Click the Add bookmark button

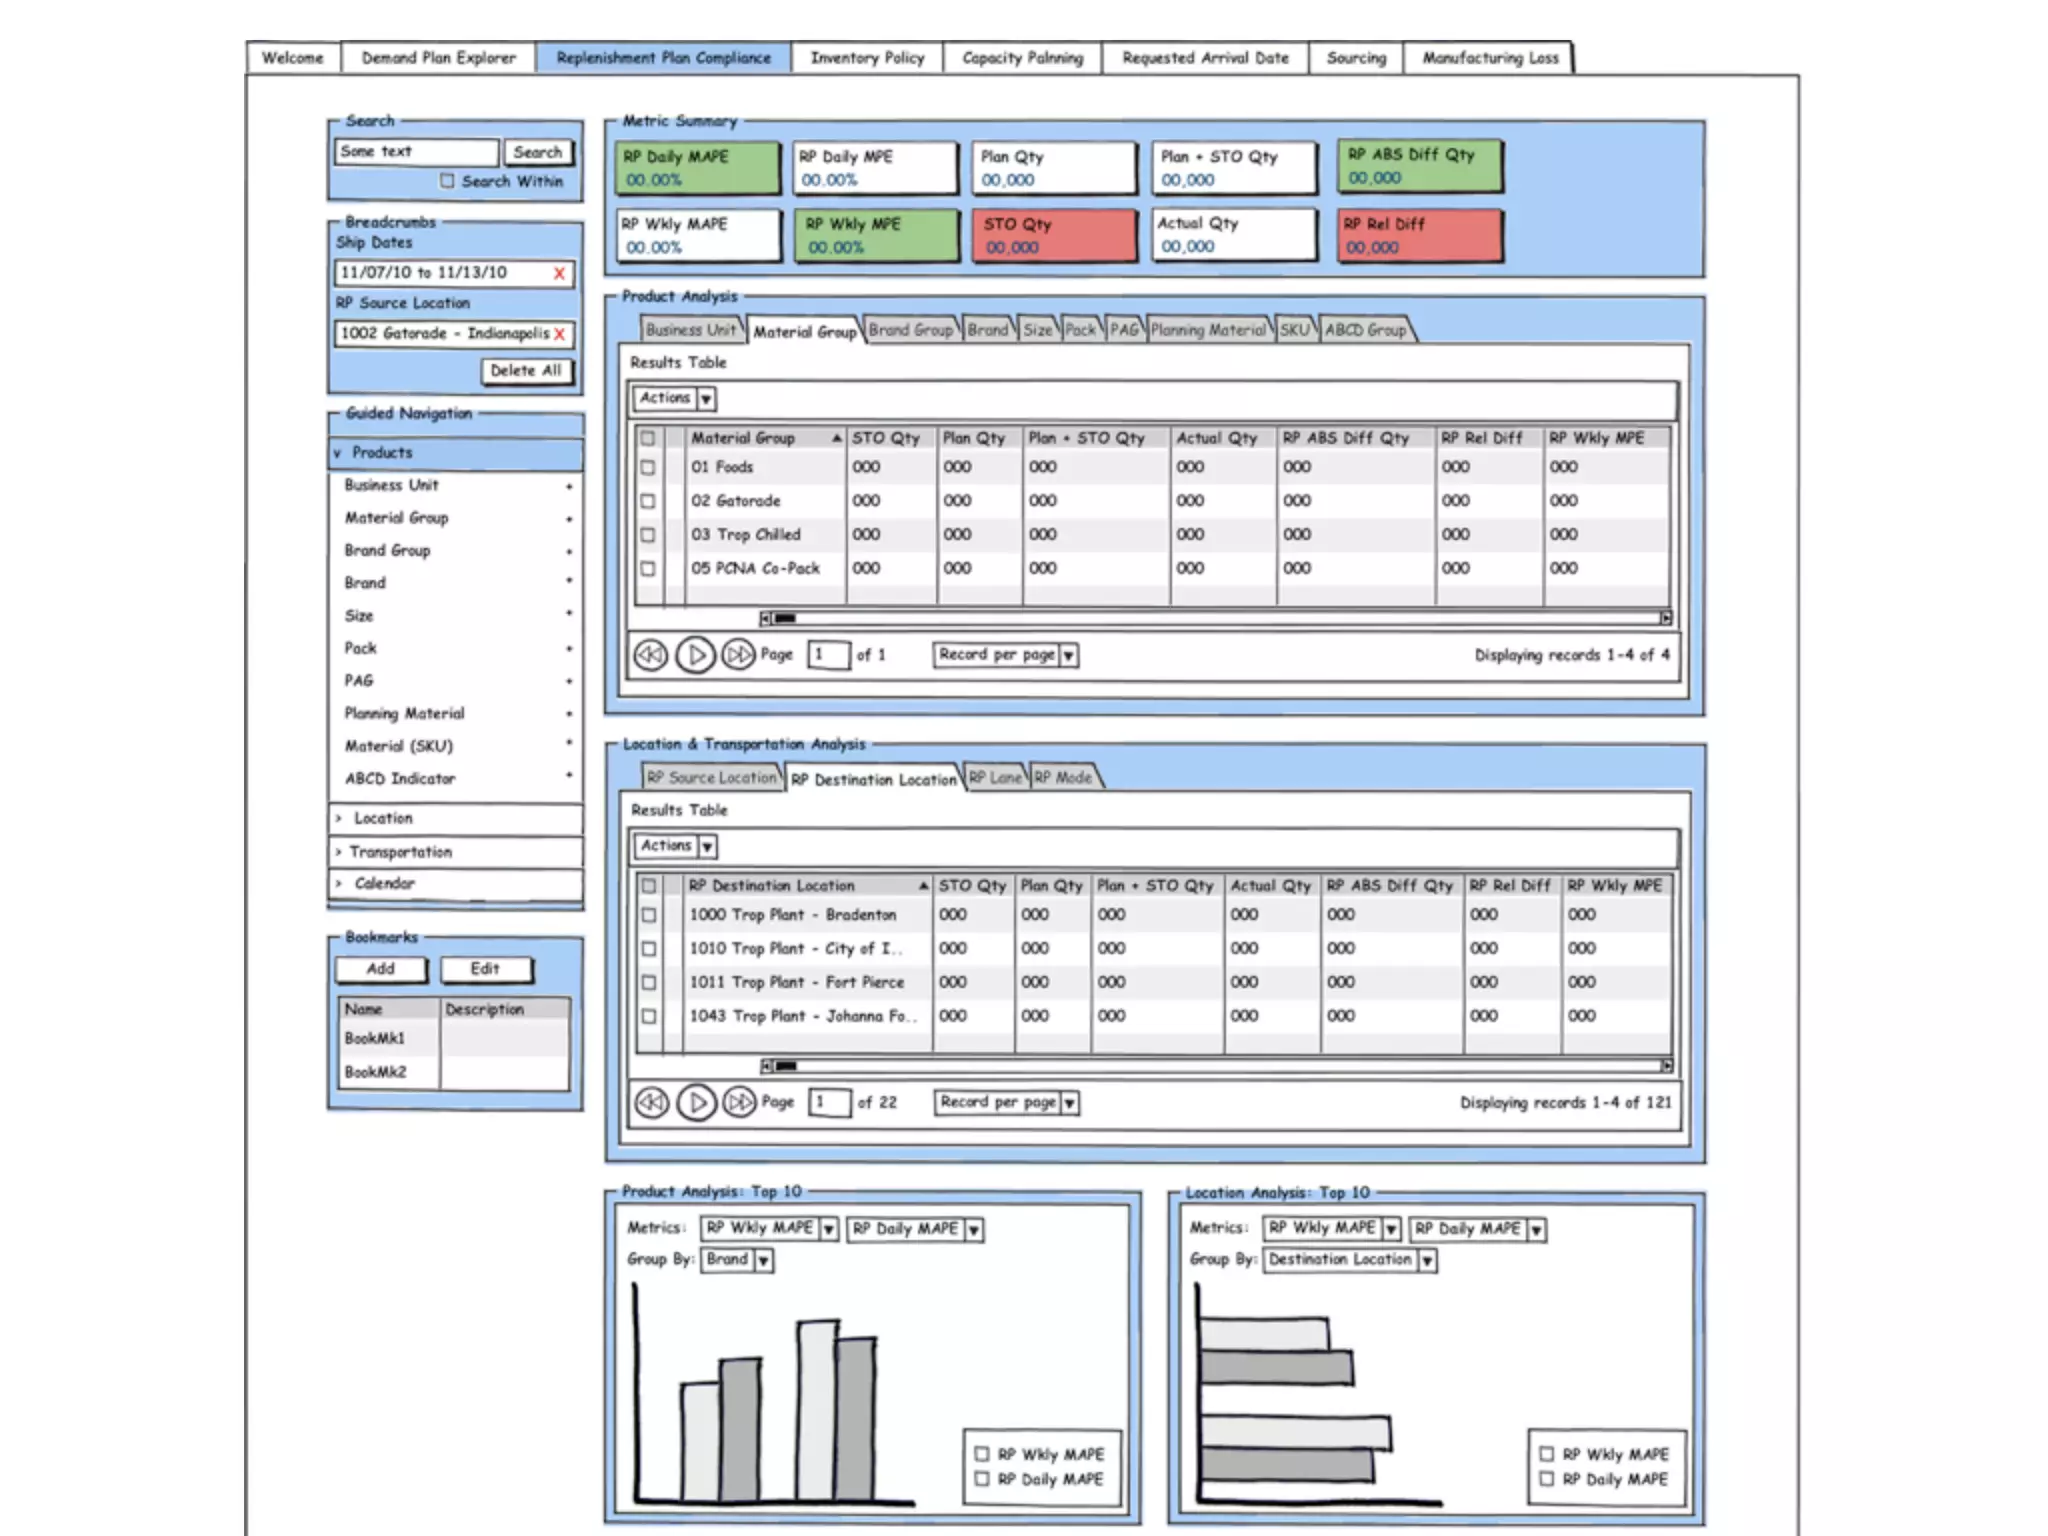381,969
